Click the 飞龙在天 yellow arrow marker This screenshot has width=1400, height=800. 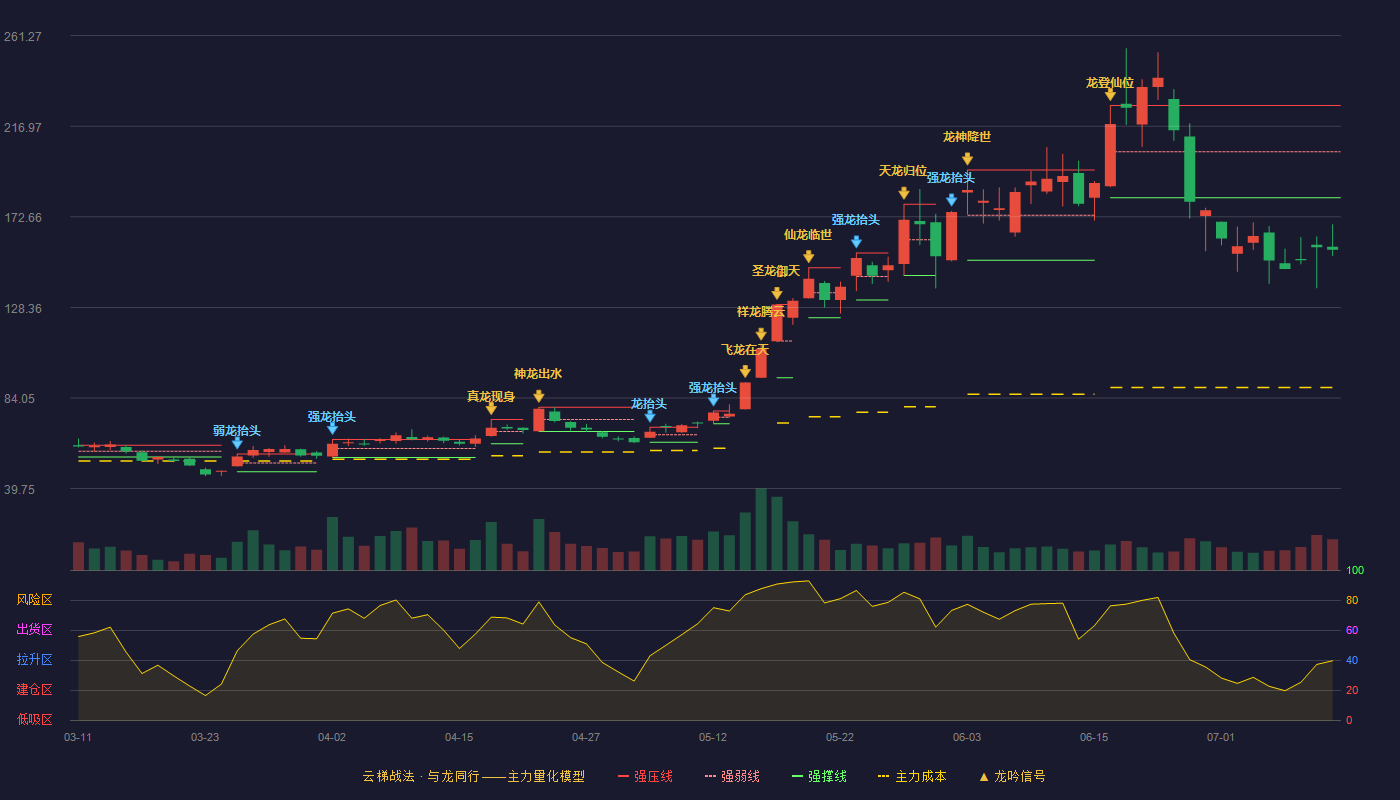click(x=745, y=372)
